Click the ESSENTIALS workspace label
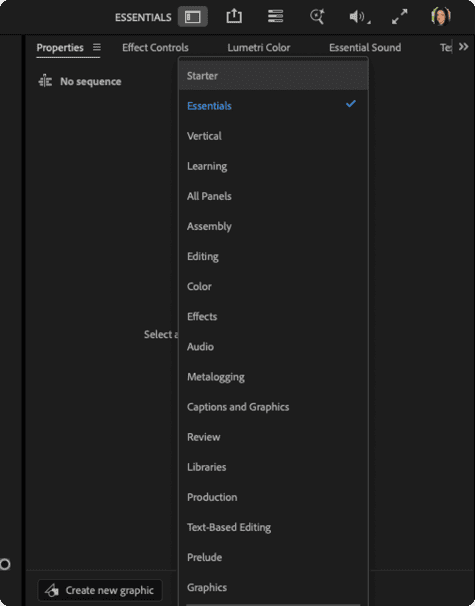Screen dimensions: 475x606 (x=143, y=17)
